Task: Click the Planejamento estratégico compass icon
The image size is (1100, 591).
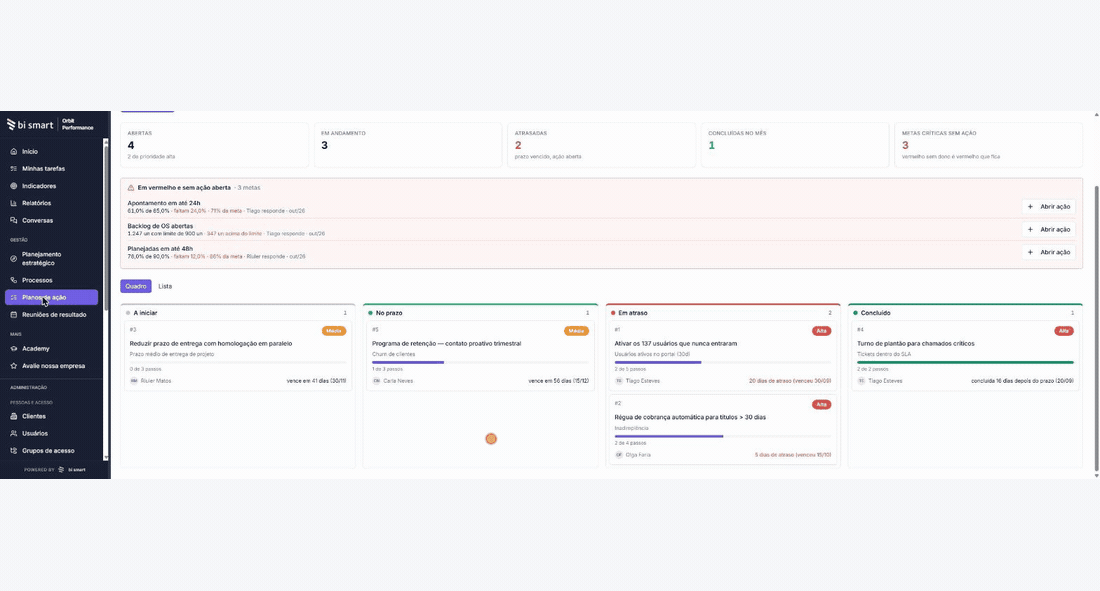Action: click(13, 258)
